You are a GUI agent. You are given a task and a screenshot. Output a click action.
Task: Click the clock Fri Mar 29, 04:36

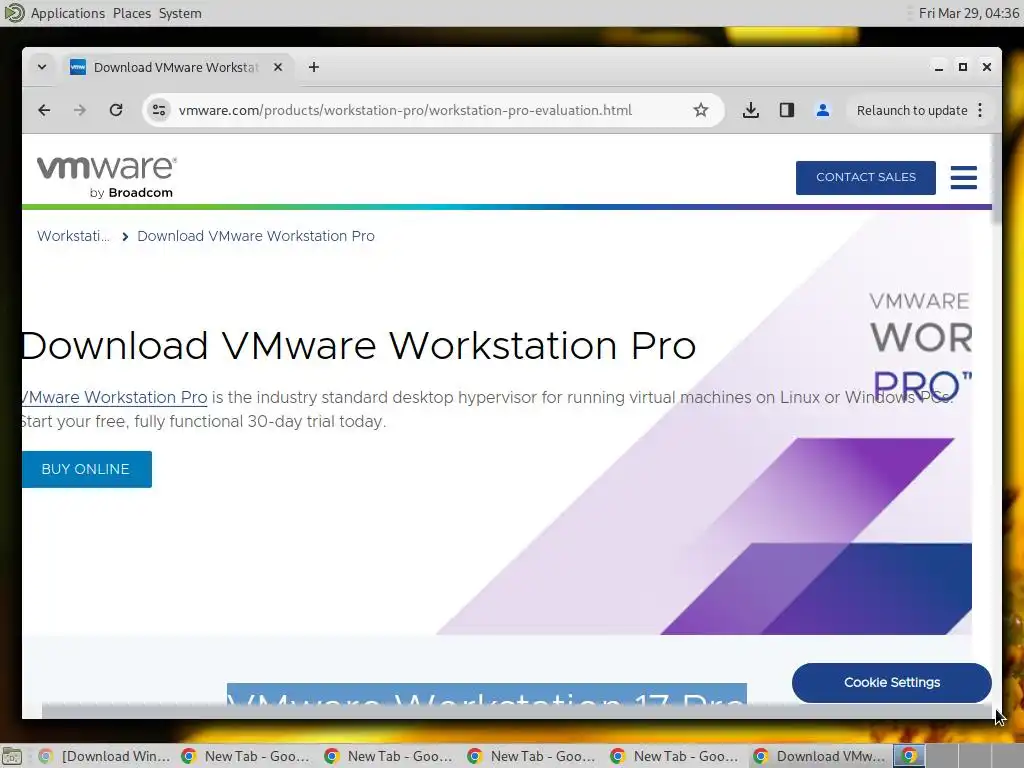pyautogui.click(x=968, y=13)
